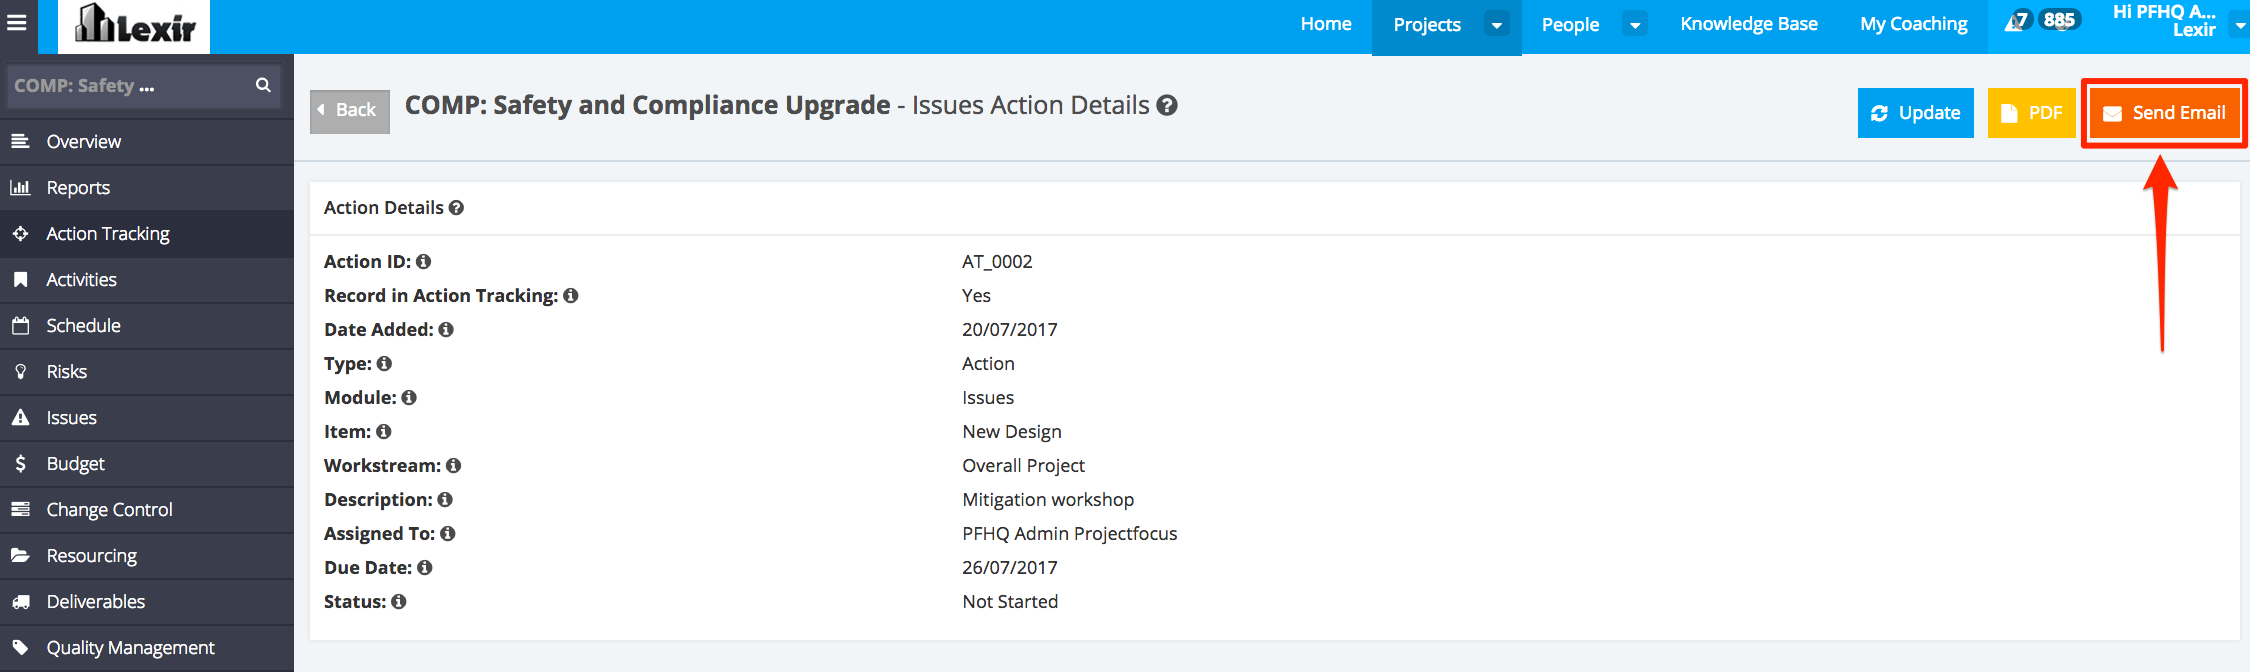The height and width of the screenshot is (672, 2250).
Task: Click the project search magnifier icon
Action: tap(263, 85)
